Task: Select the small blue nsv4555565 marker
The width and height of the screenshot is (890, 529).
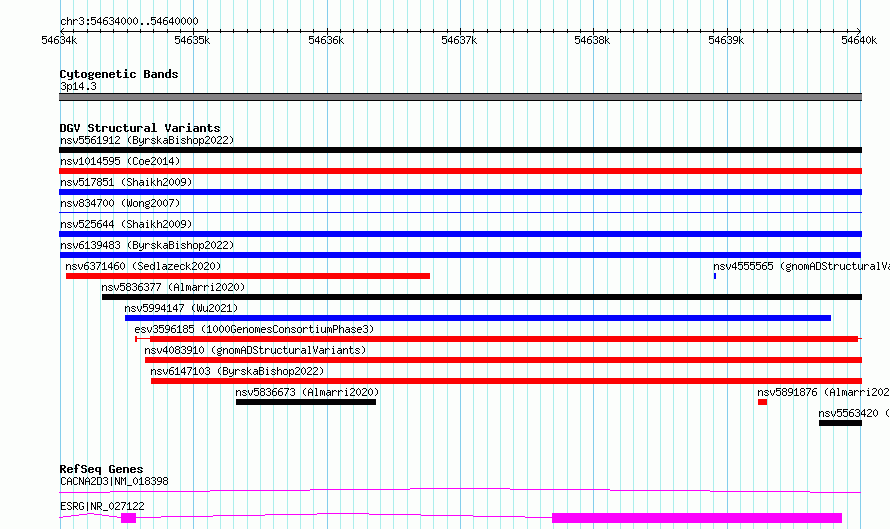Action: 715,276
